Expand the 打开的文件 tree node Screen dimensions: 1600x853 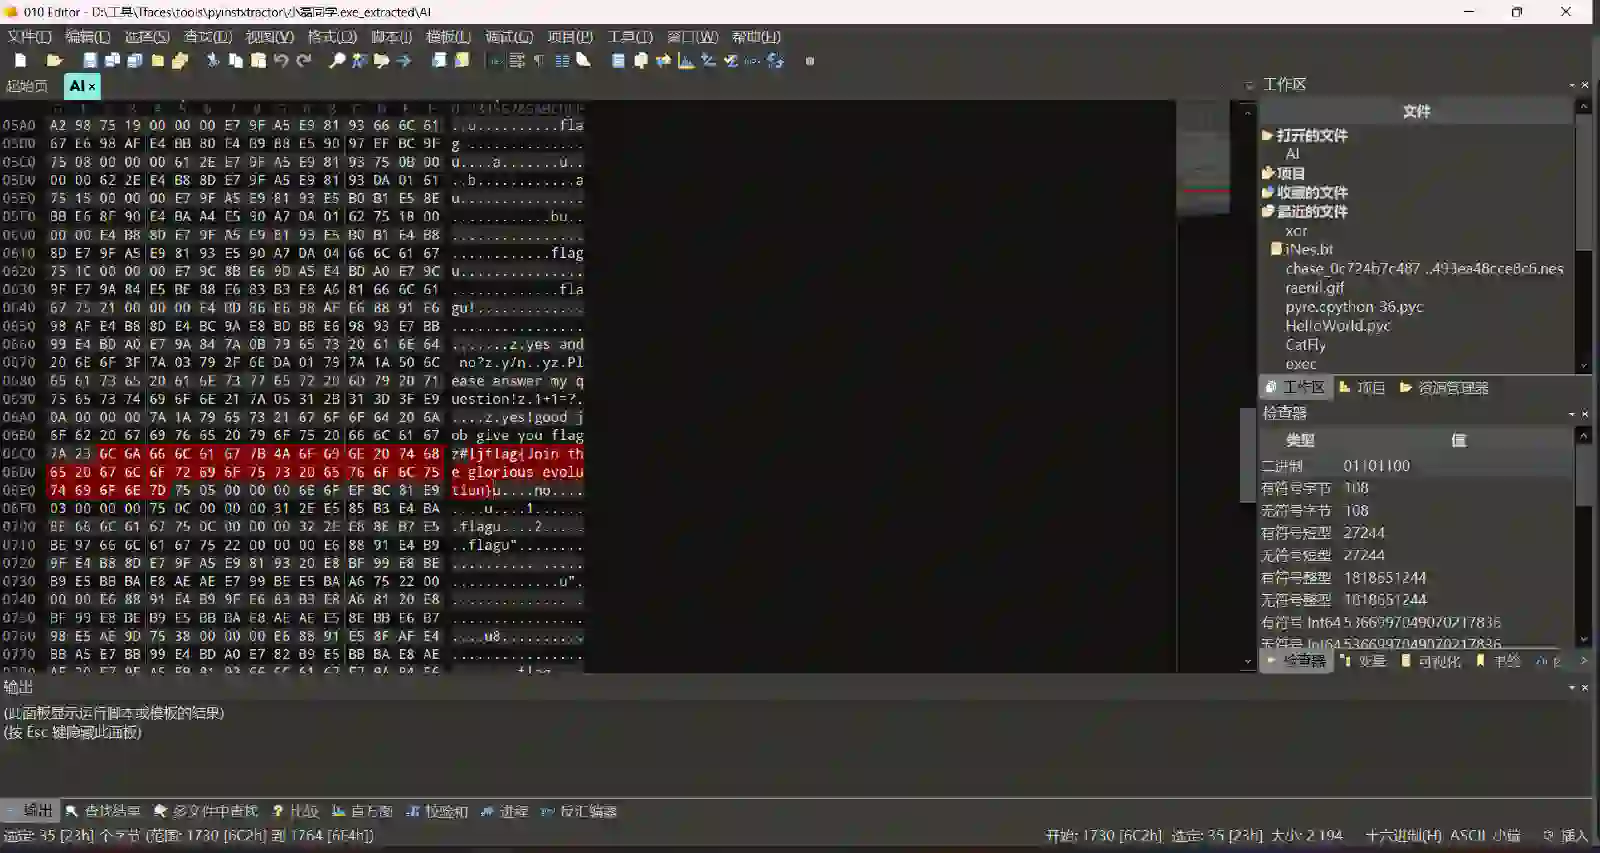[1268, 135]
